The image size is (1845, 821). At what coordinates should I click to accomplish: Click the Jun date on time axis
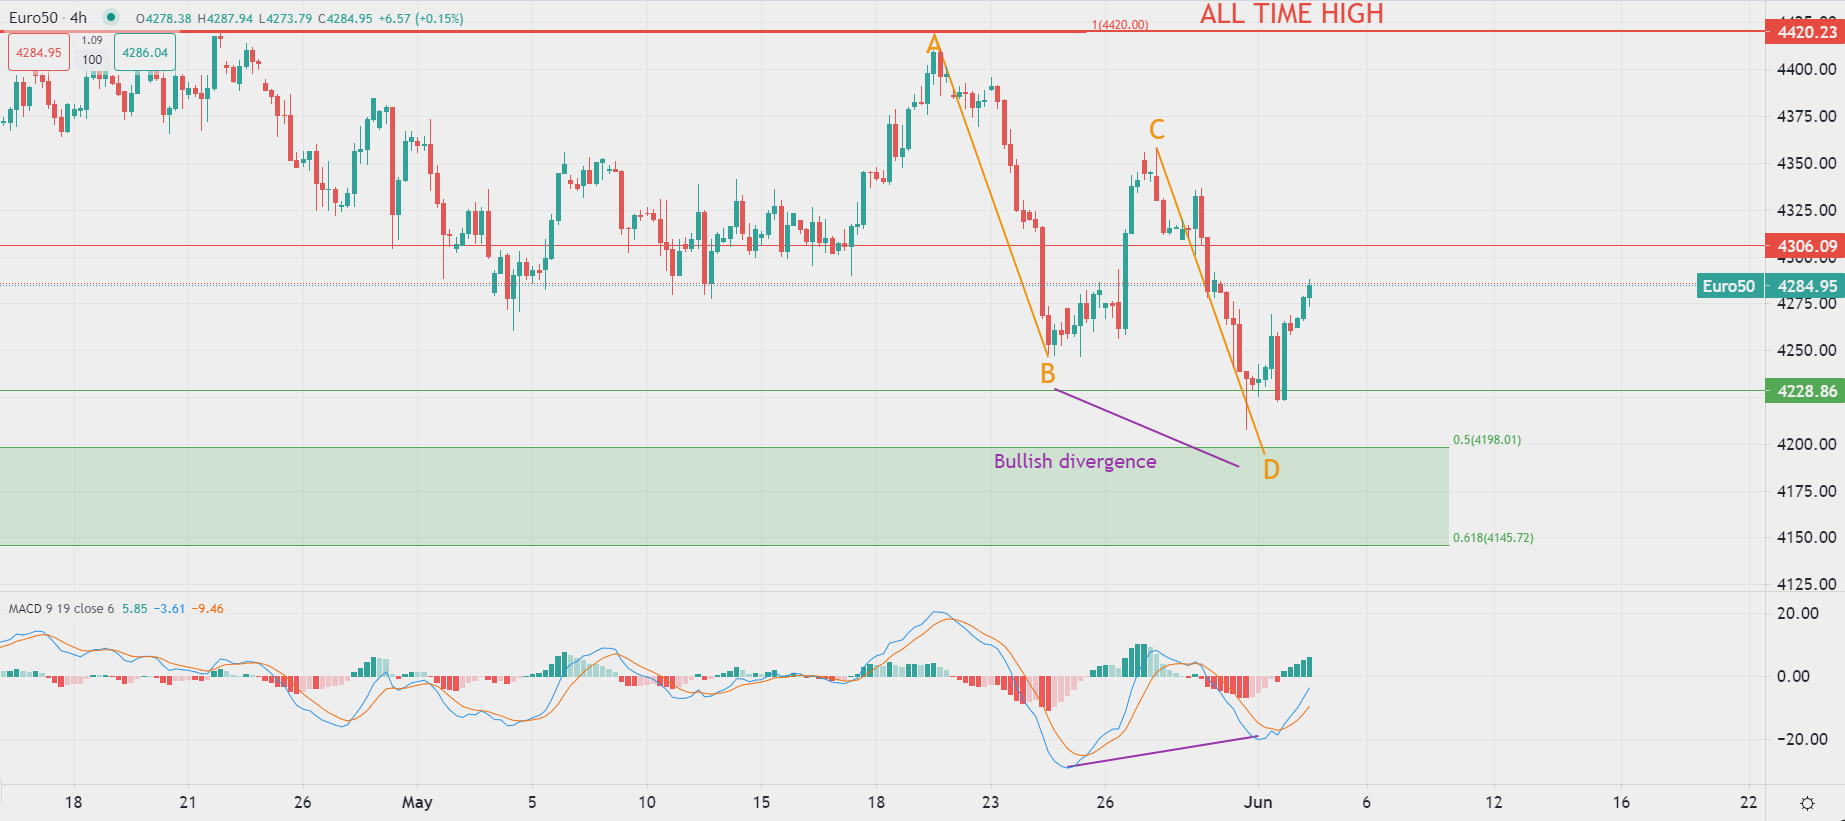click(x=1257, y=802)
